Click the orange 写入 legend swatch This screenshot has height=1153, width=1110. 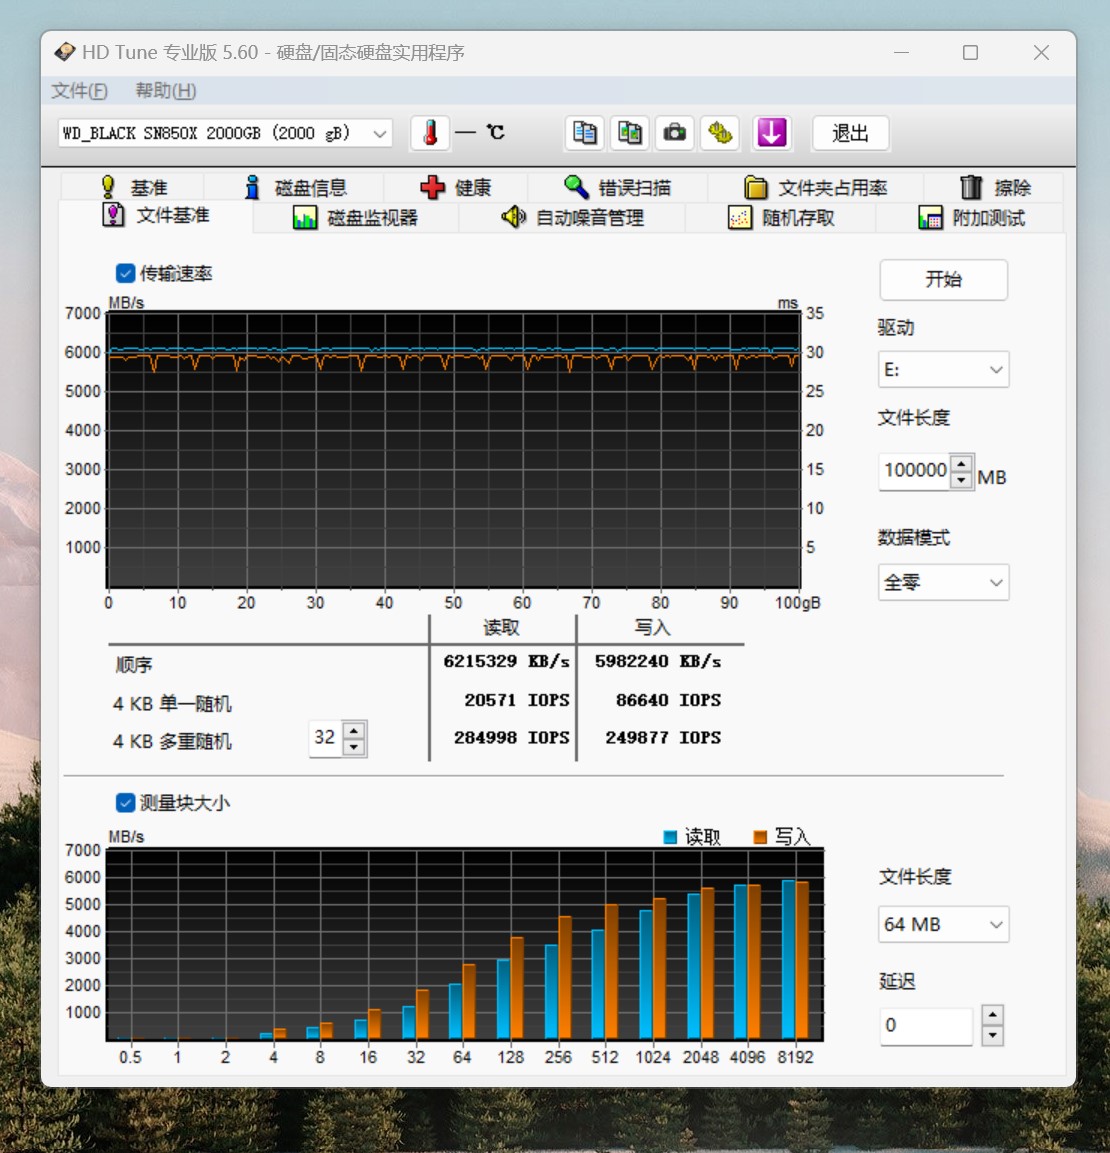pos(760,837)
